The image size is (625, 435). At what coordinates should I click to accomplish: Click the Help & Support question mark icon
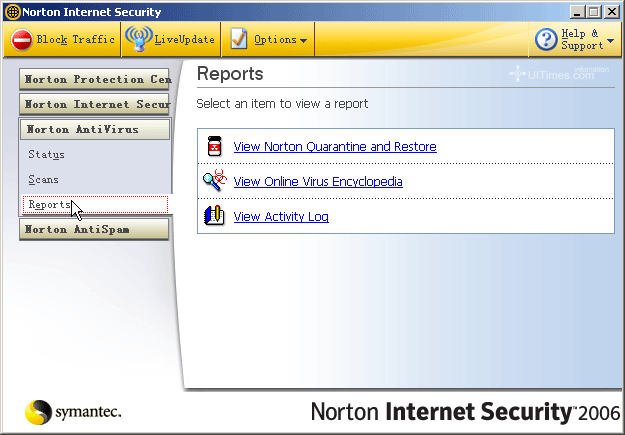point(546,39)
